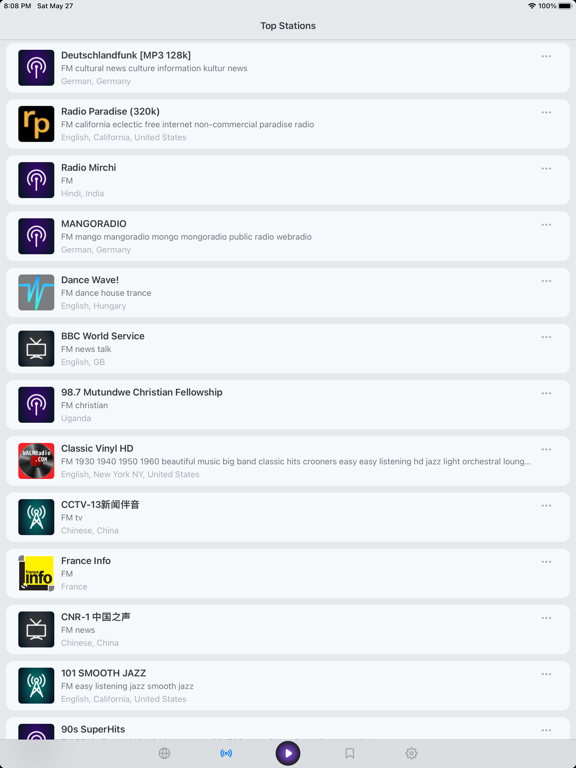Viewport: 576px width, 768px height.
Task: Open more options for Dance Wave!
Action: coord(547,281)
